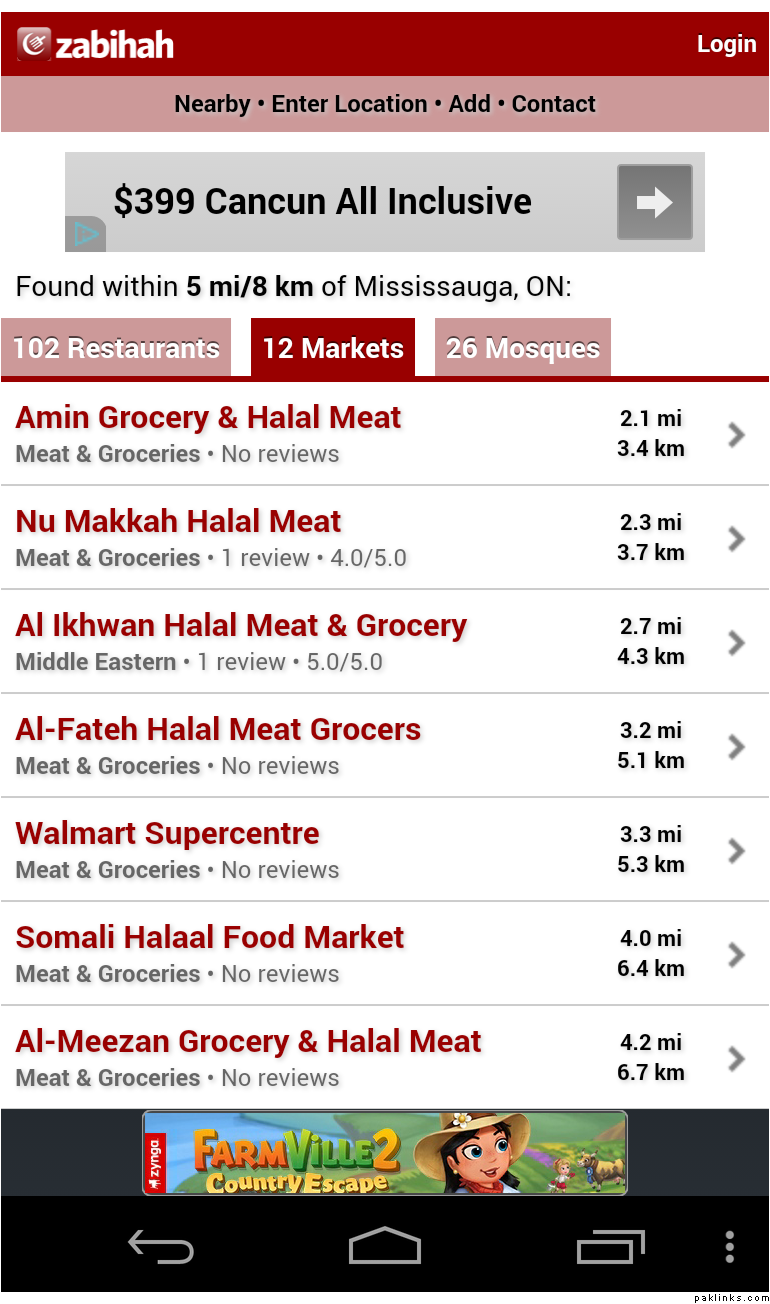Tap the FarmVille 2 ad banner

coord(385,1152)
